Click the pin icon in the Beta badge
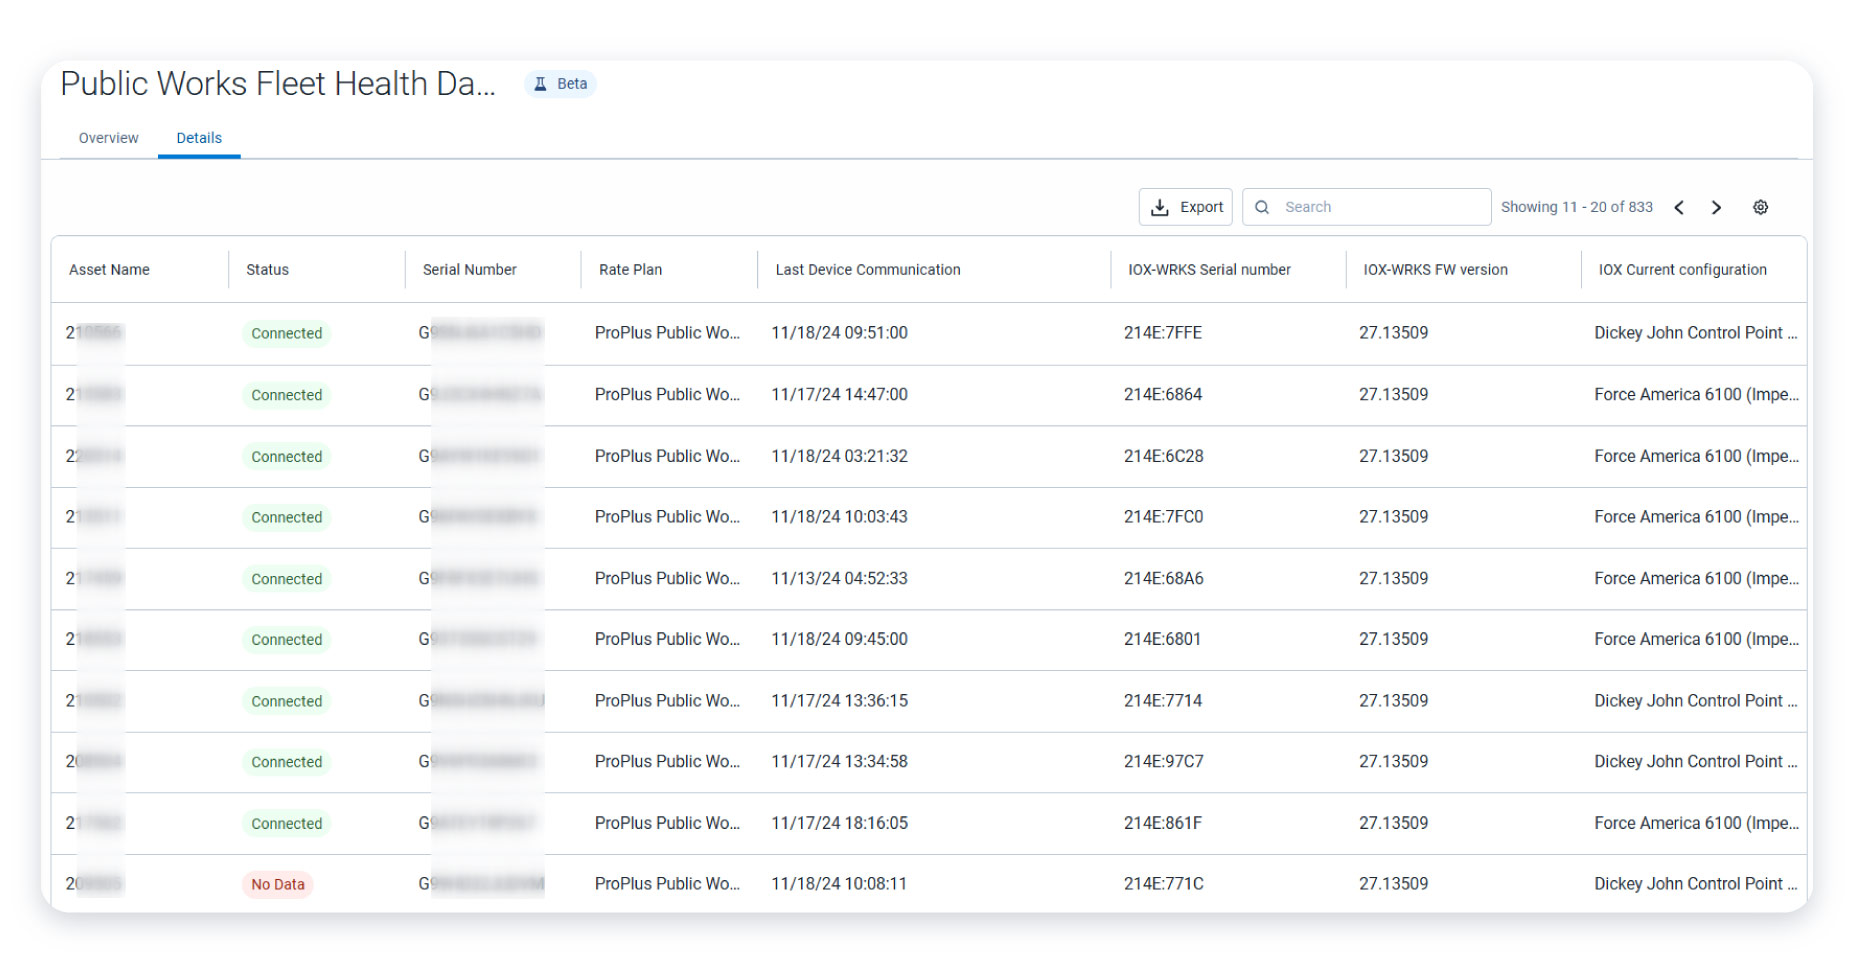Screen dimensions: 1854x973 (x=539, y=84)
